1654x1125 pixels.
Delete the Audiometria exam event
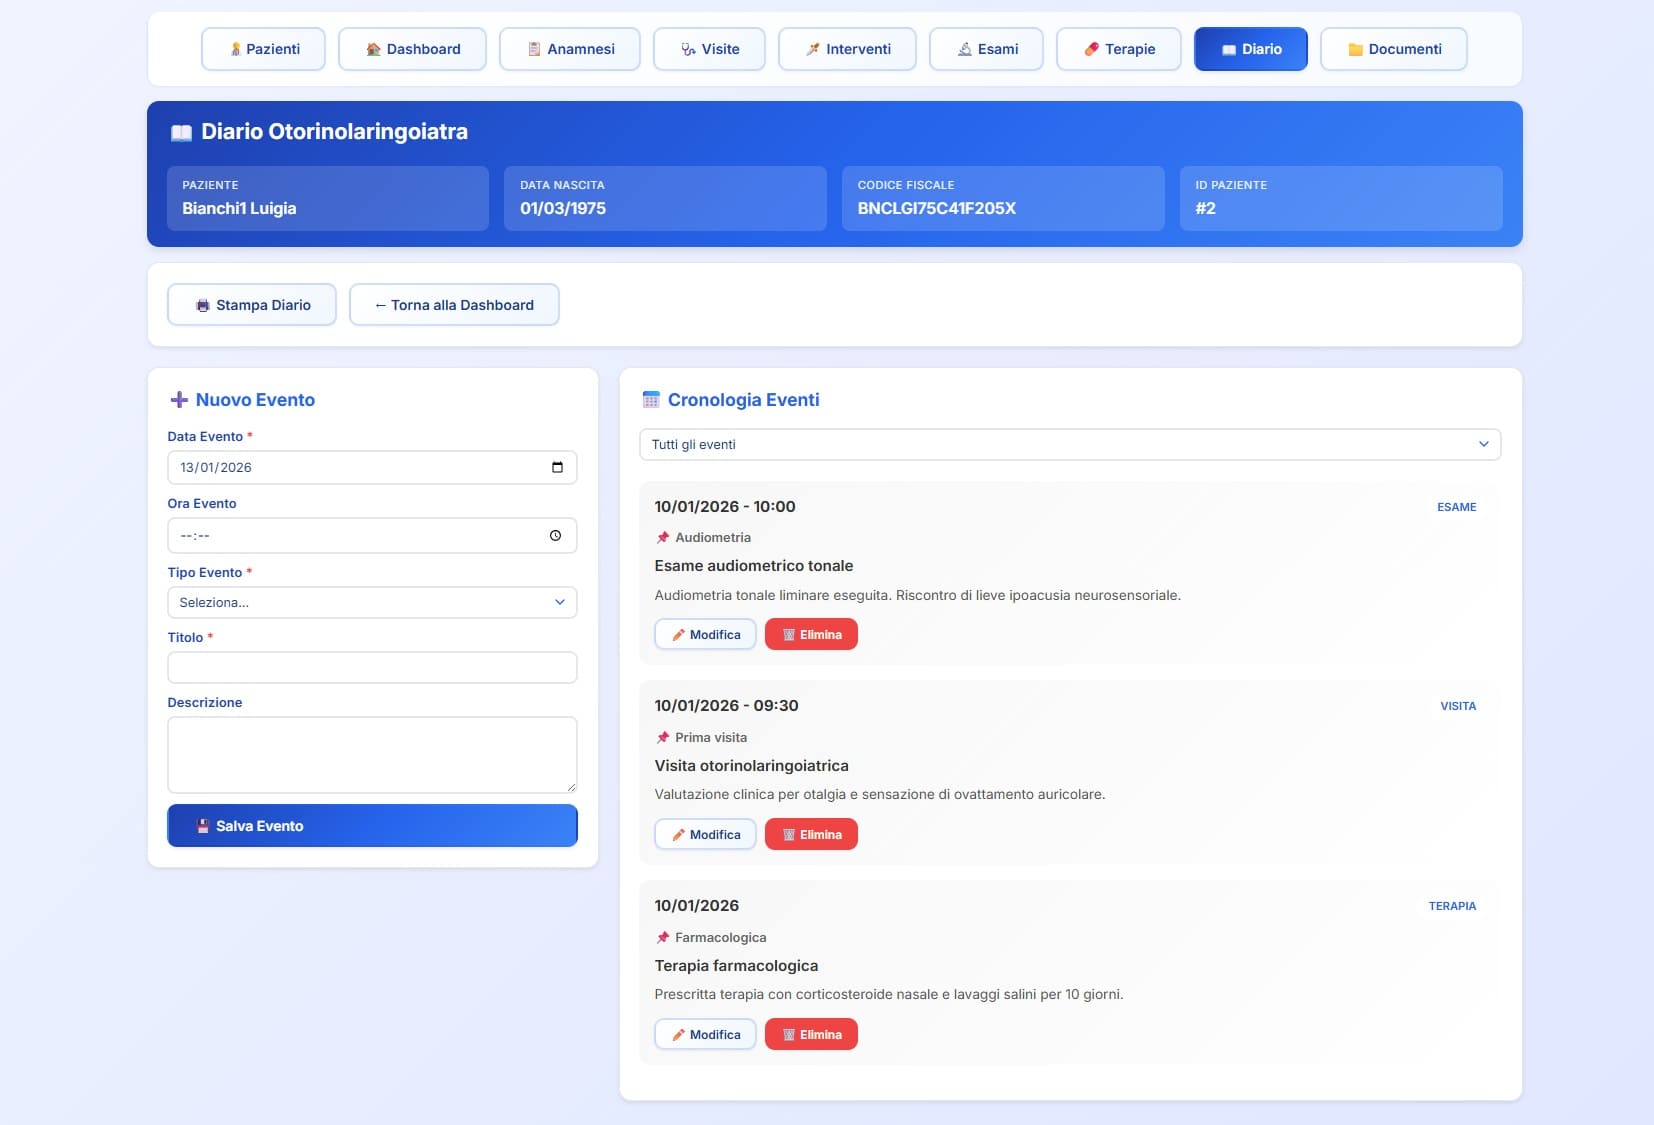811,635
